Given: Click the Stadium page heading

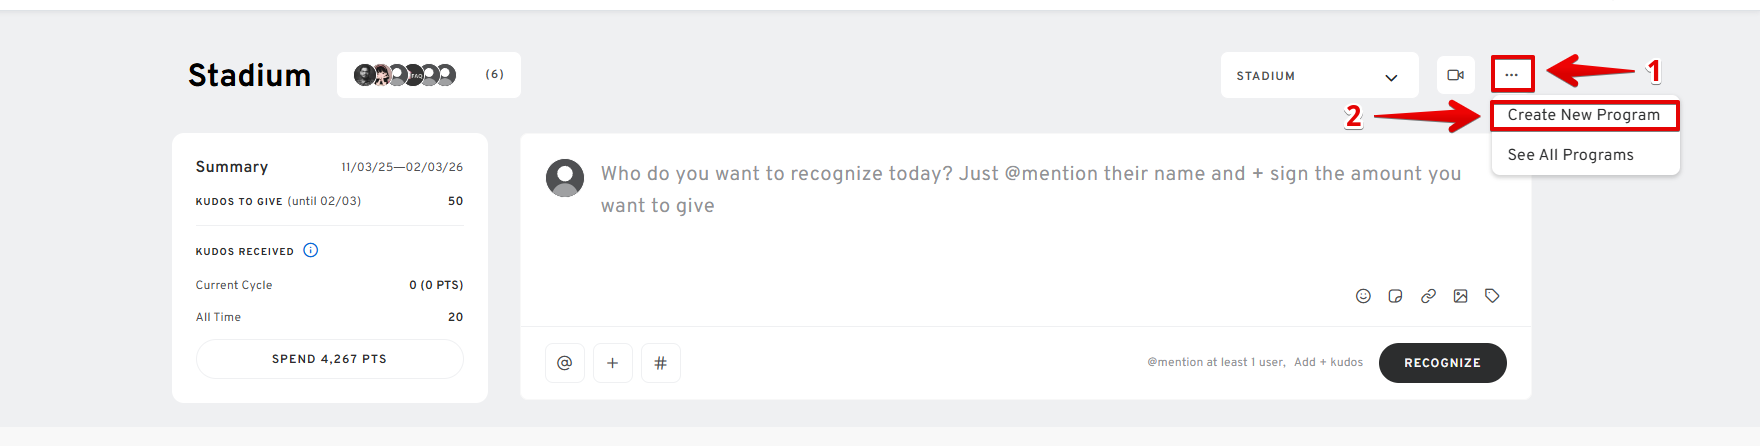Looking at the screenshot, I should coord(250,76).
